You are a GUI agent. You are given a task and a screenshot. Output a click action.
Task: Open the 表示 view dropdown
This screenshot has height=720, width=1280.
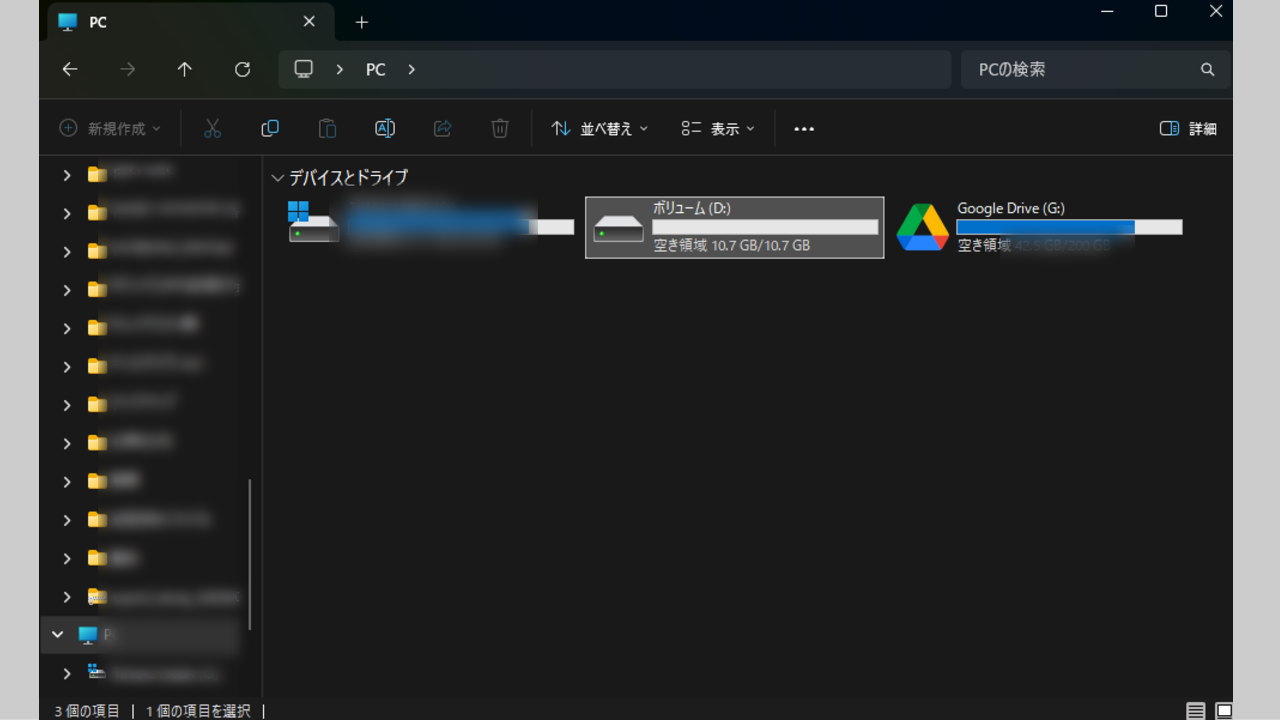click(x=718, y=128)
